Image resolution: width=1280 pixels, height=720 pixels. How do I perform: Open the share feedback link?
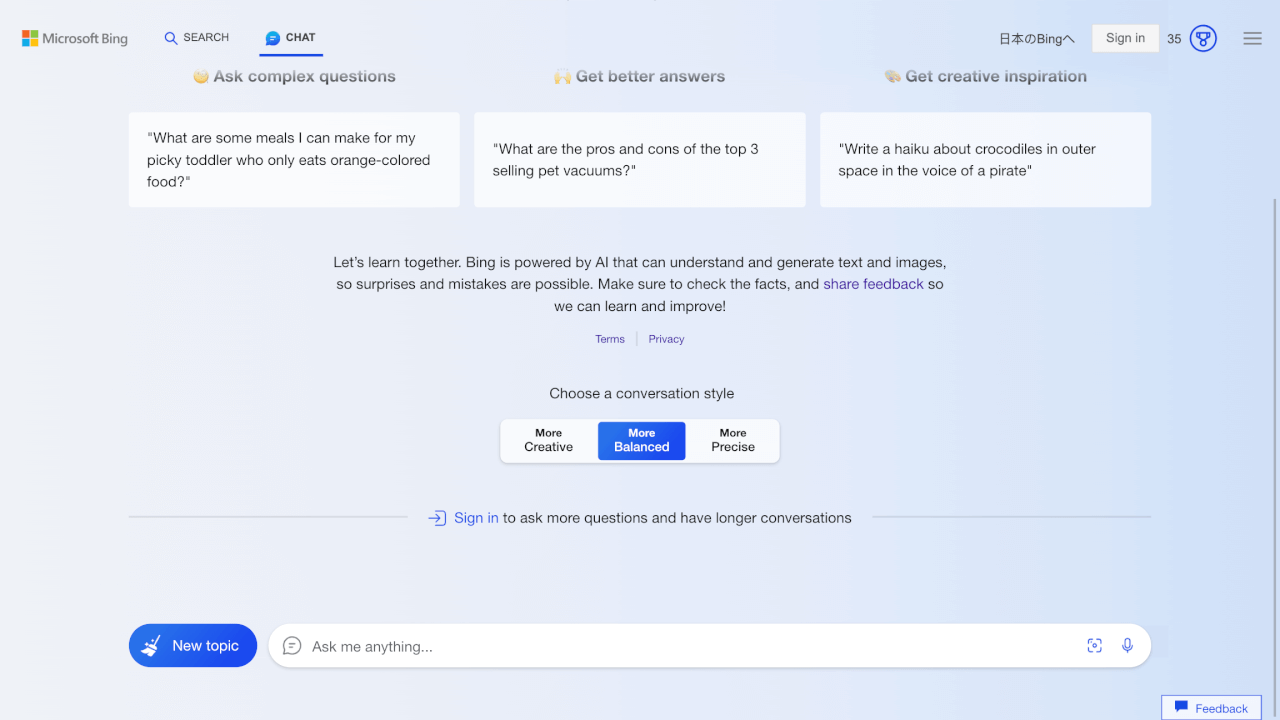point(873,284)
